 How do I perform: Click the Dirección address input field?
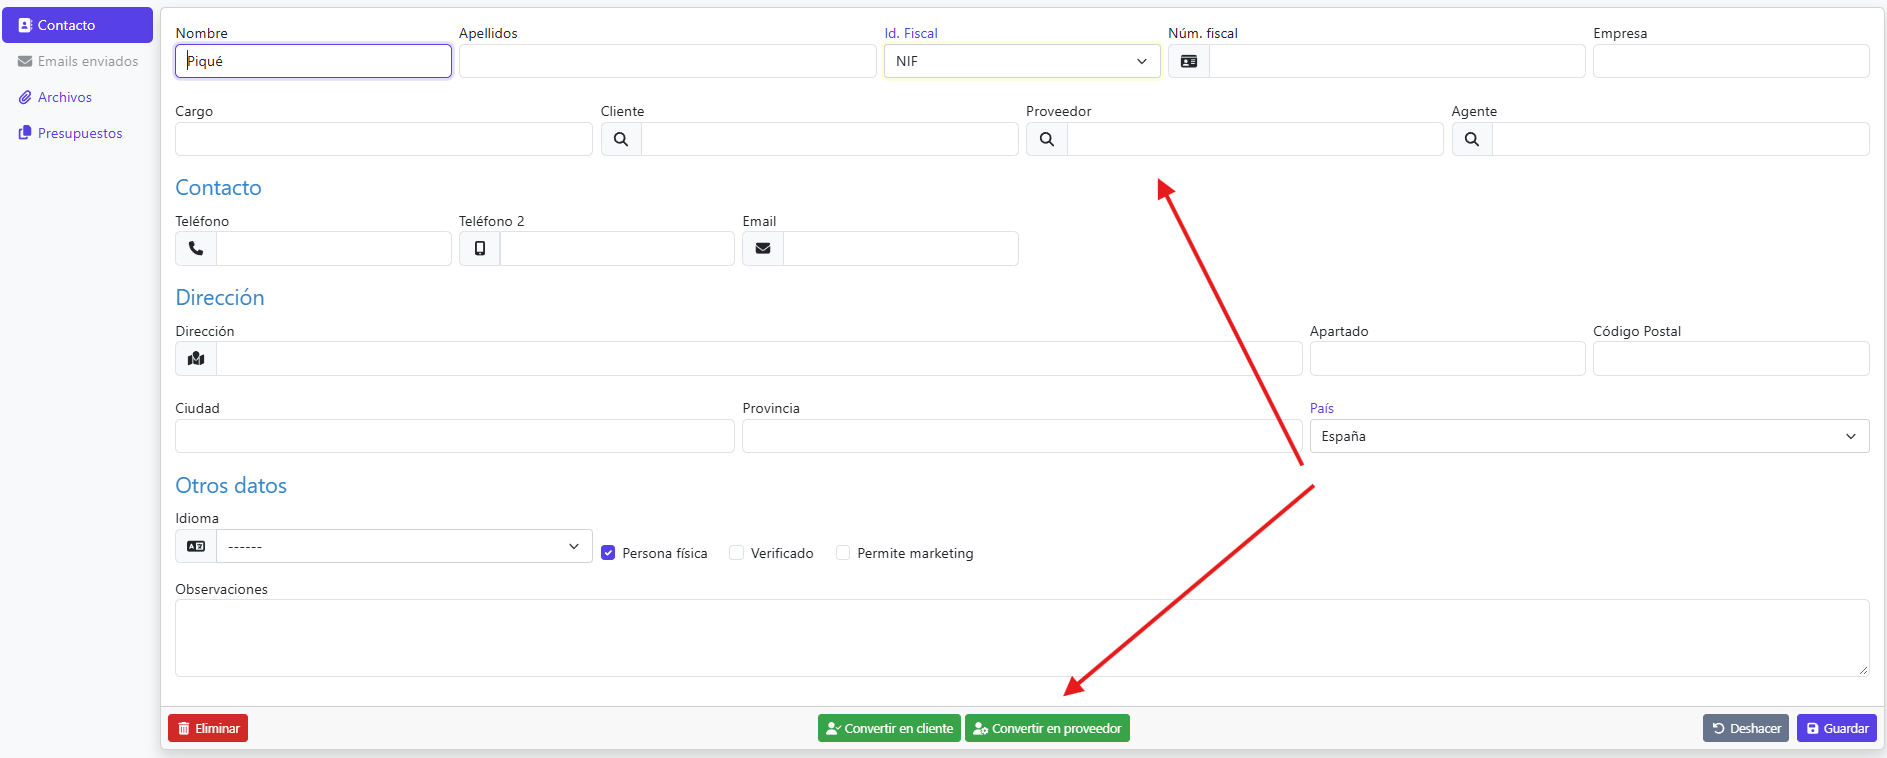point(759,359)
